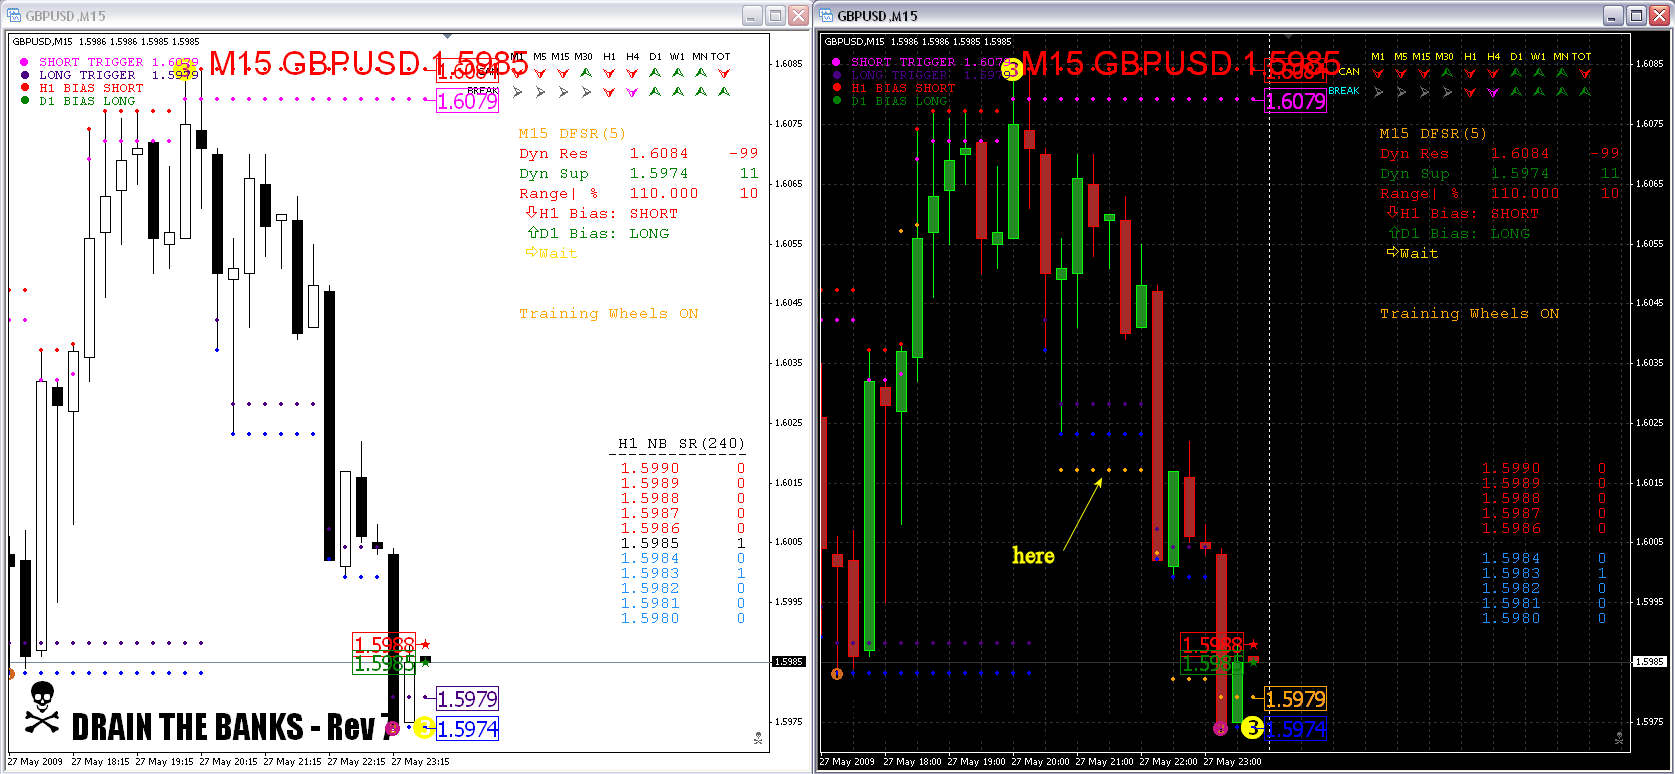The width and height of the screenshot is (1675, 774).
Task: Click the BREAK row M15 gray arrow, white chart
Action: coord(563,92)
